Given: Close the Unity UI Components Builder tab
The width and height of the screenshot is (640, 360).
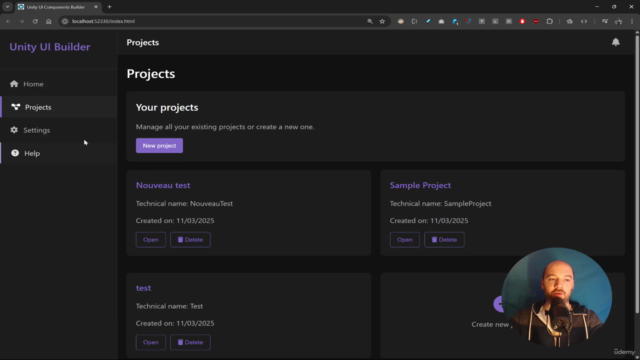Looking at the screenshot, I should (x=96, y=7).
